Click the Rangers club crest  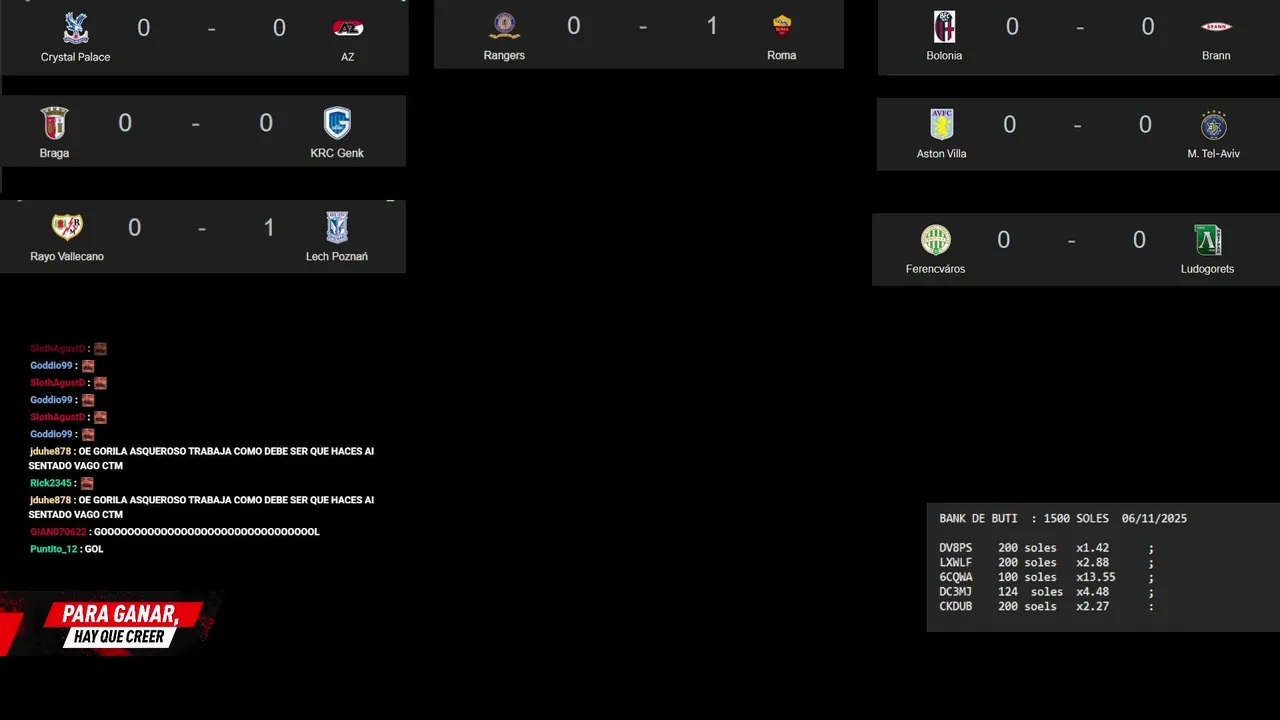pos(504,26)
